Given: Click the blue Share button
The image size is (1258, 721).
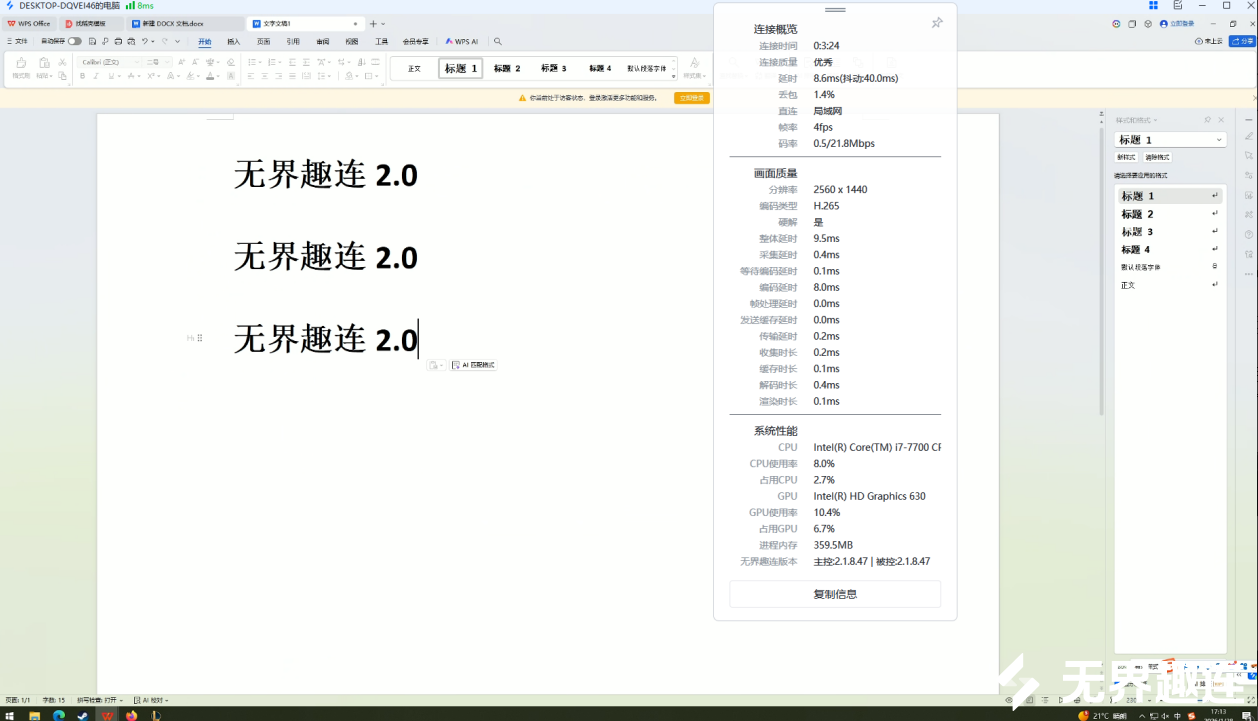Looking at the screenshot, I should (1242, 42).
